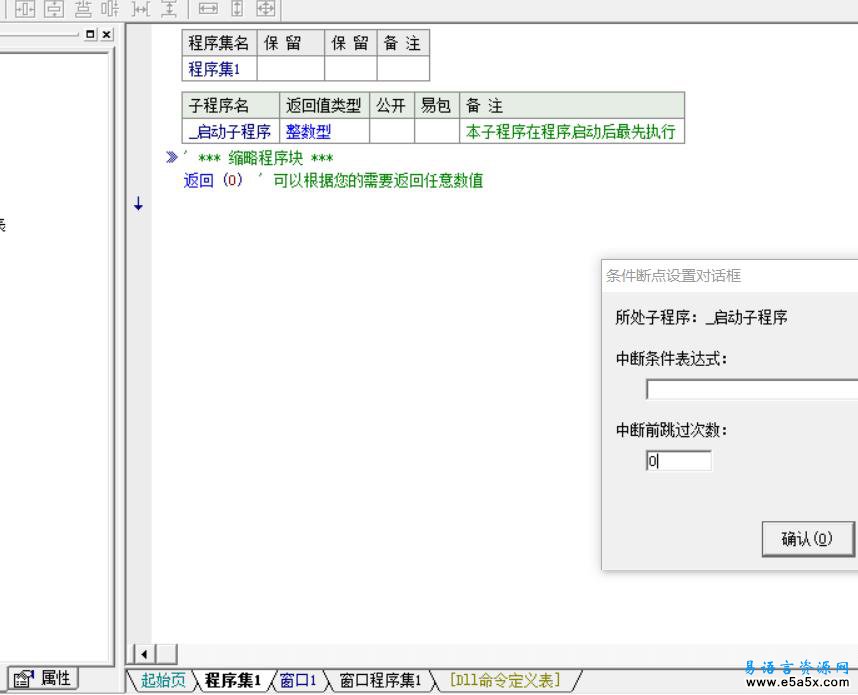The image size is (858, 695).
Task: Focus the 中断条件表达式 input field
Action: click(752, 390)
